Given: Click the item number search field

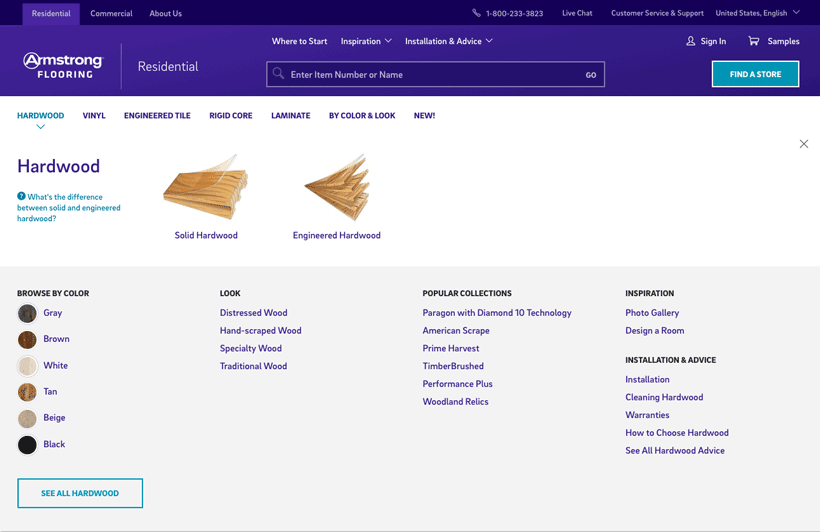Looking at the screenshot, I should click(x=430, y=74).
